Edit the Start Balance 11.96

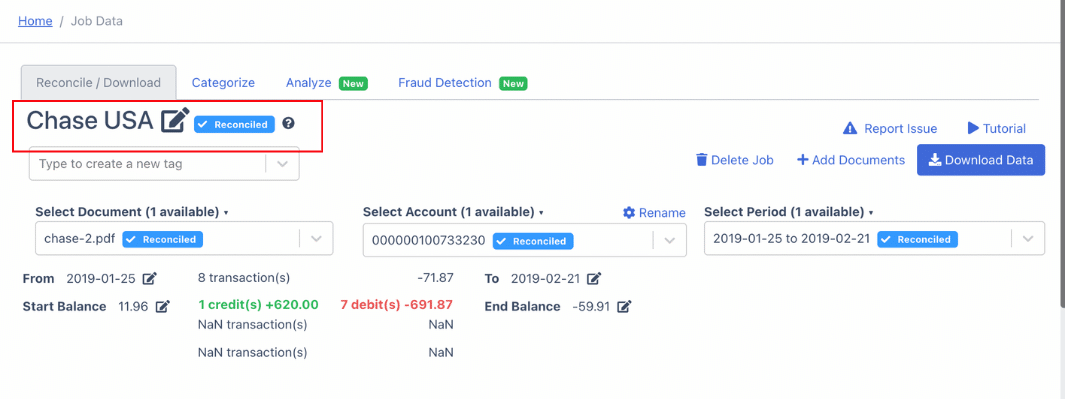click(162, 306)
